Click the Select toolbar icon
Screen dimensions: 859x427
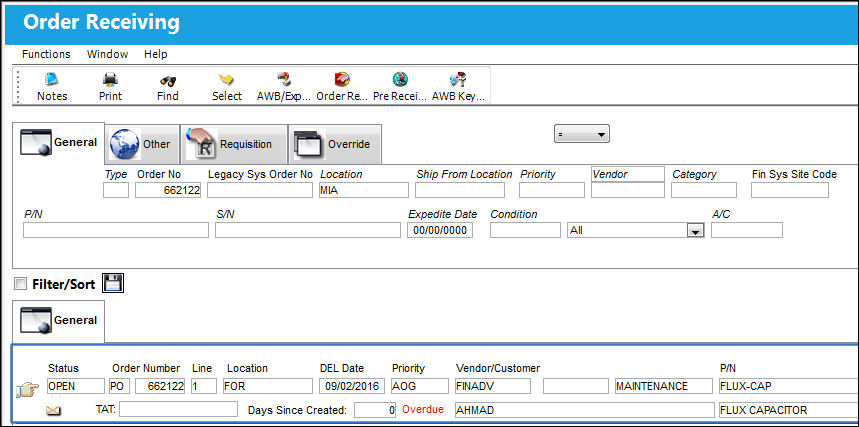[x=227, y=87]
